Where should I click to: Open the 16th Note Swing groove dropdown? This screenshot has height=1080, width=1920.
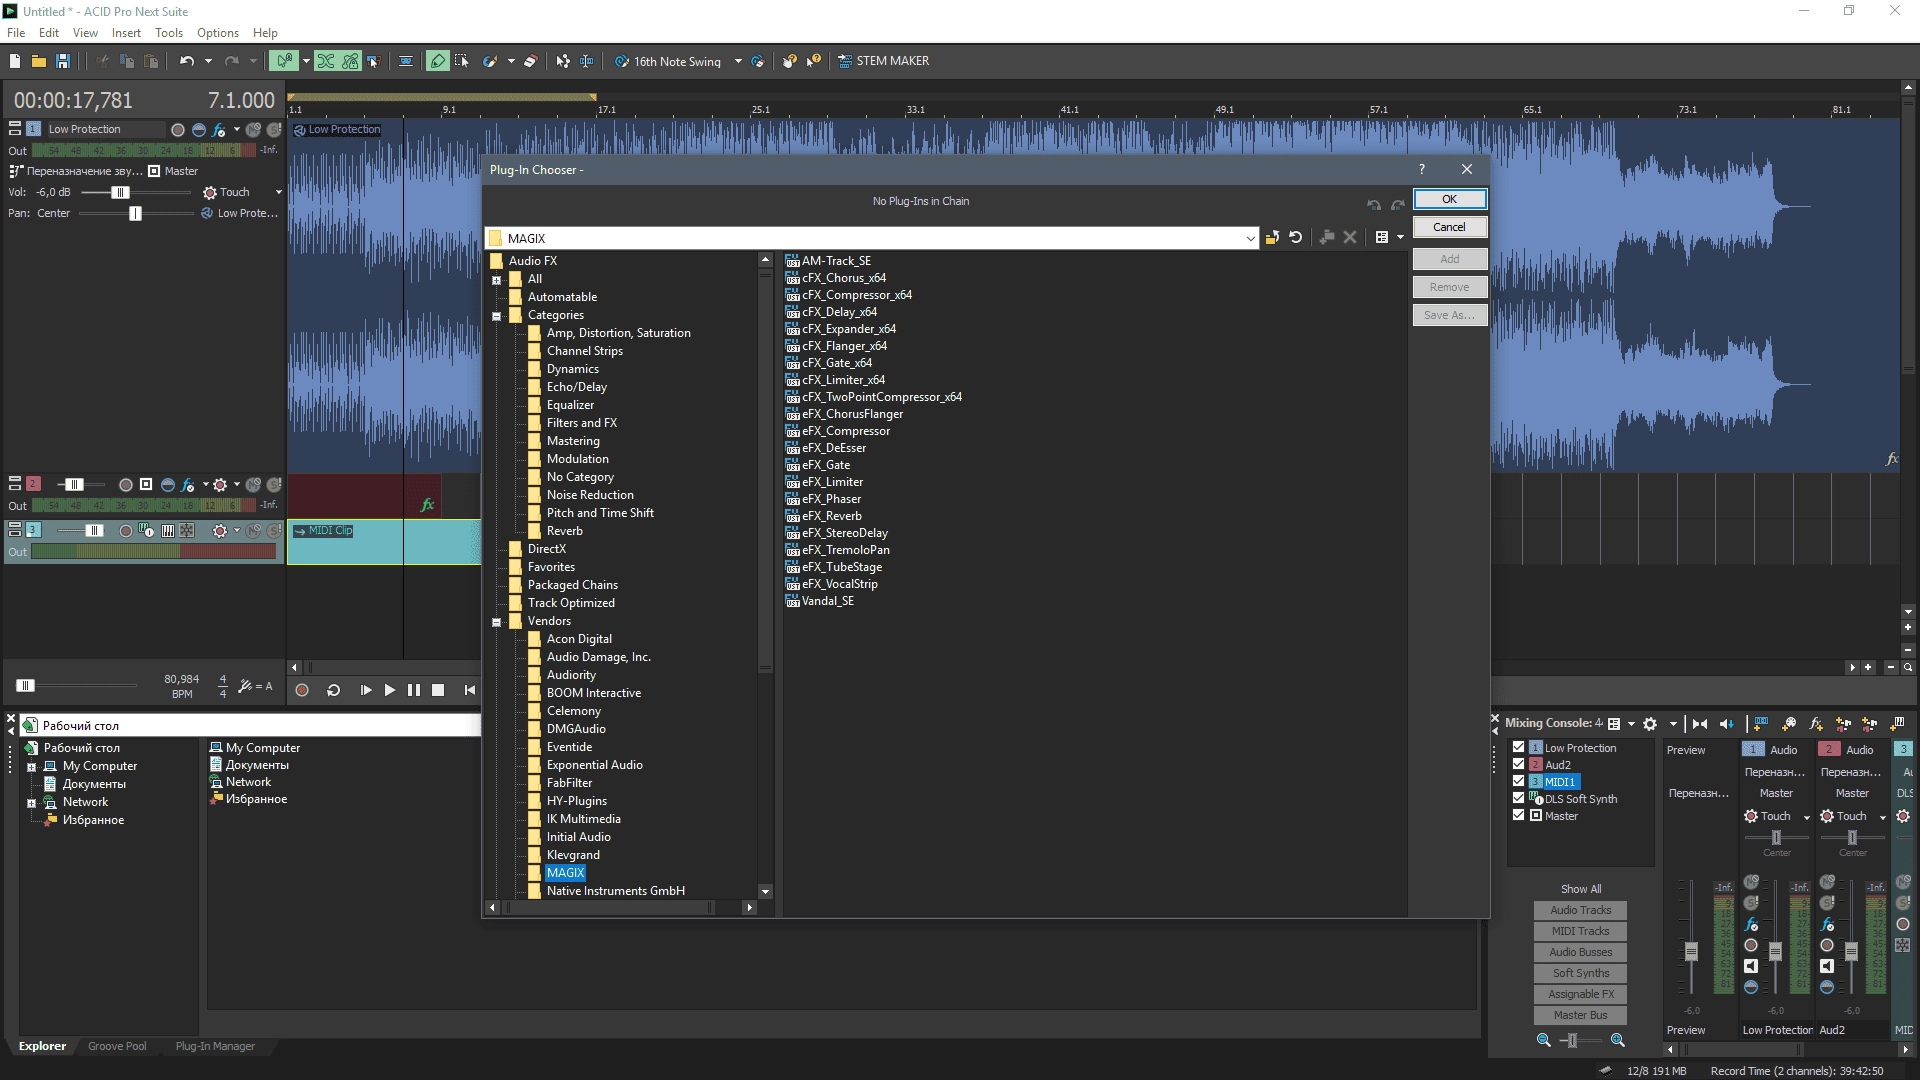tap(738, 61)
